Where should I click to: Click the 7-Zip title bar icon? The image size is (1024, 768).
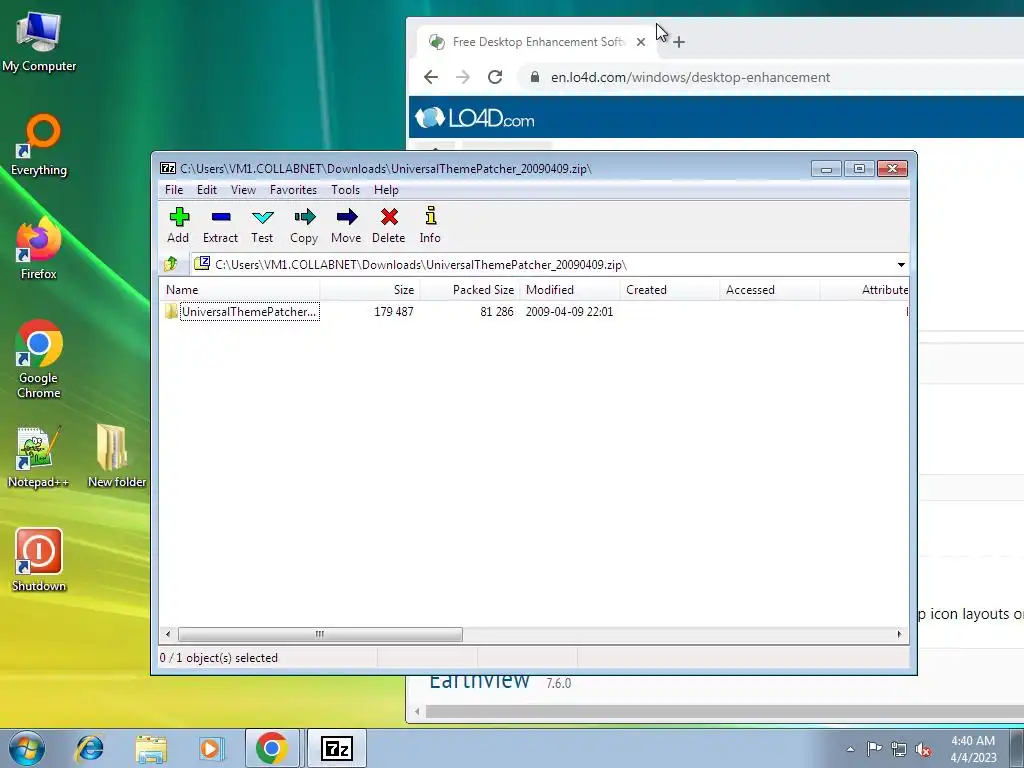click(168, 168)
